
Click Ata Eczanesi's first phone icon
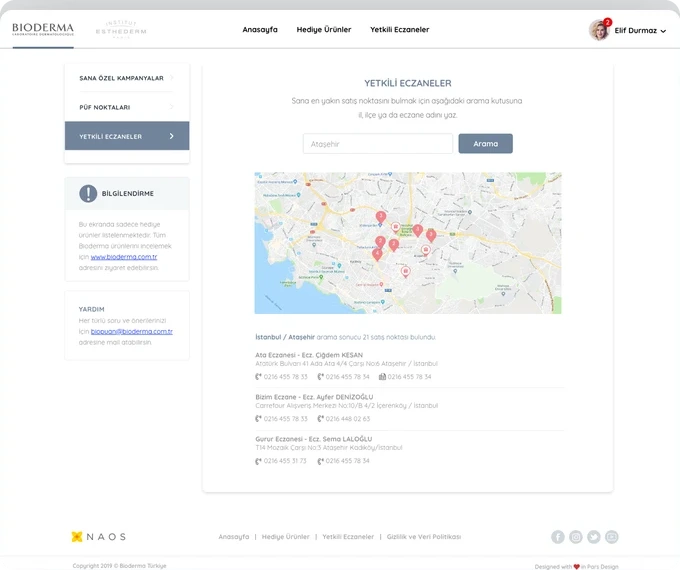coord(258,377)
